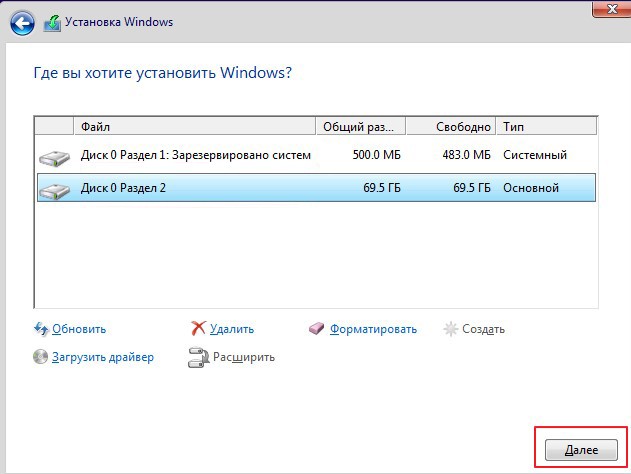
Task: Click the drive icon for Диск 0 Раздел 2
Action: click(x=54, y=191)
